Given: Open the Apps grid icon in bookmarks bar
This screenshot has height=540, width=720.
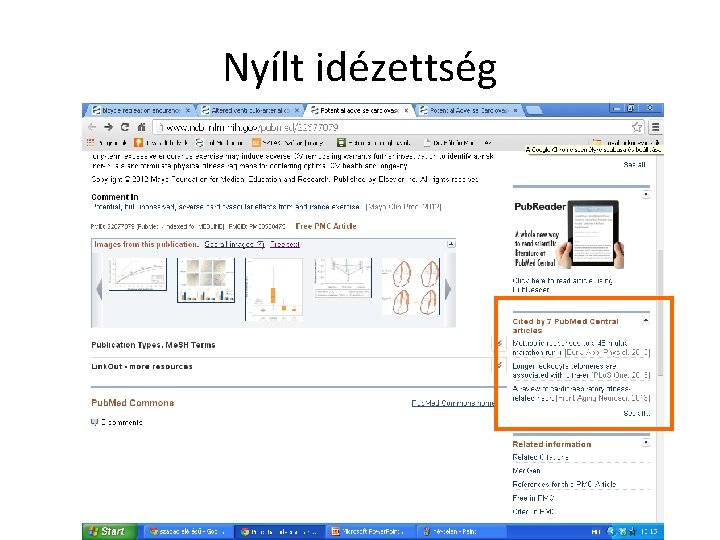Looking at the screenshot, I should coord(90,143).
